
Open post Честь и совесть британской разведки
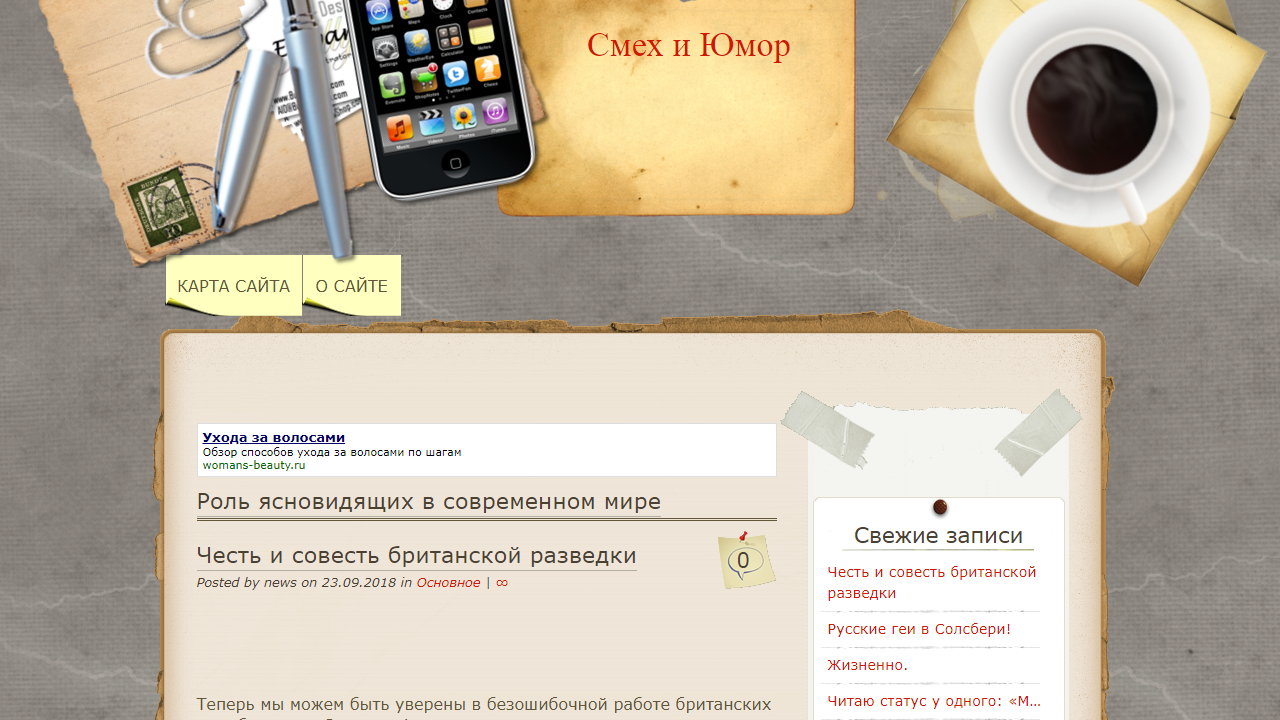click(416, 556)
